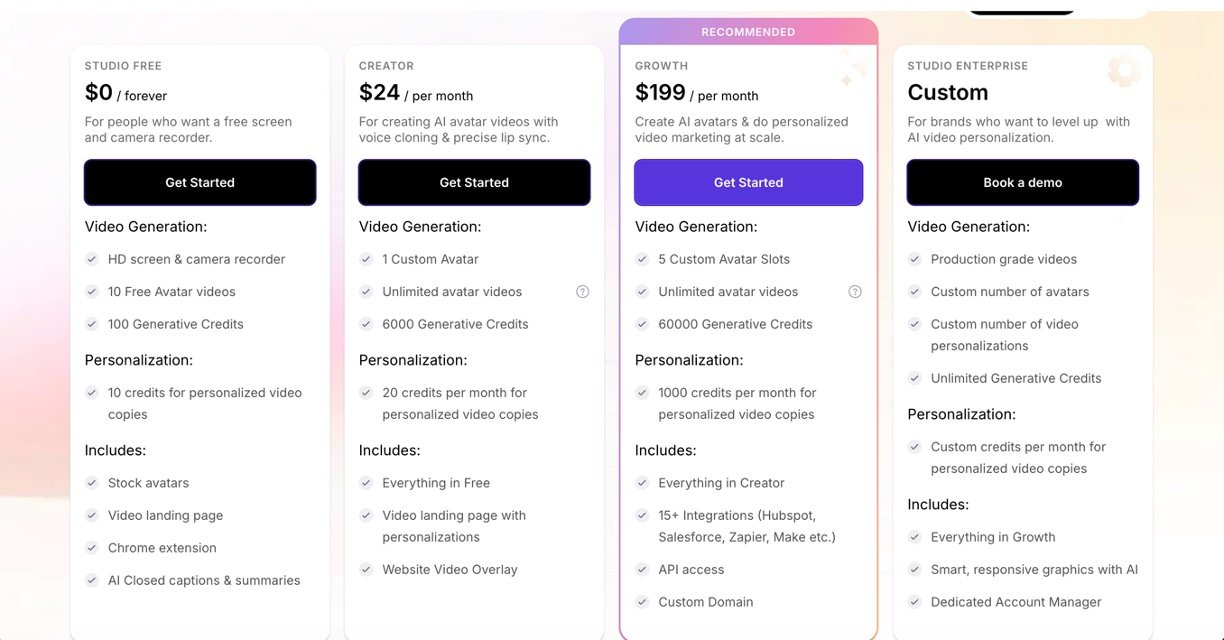Click the checkmark beside Website Video Overlay
Viewport: 1224px width, 640px height.
coord(366,570)
